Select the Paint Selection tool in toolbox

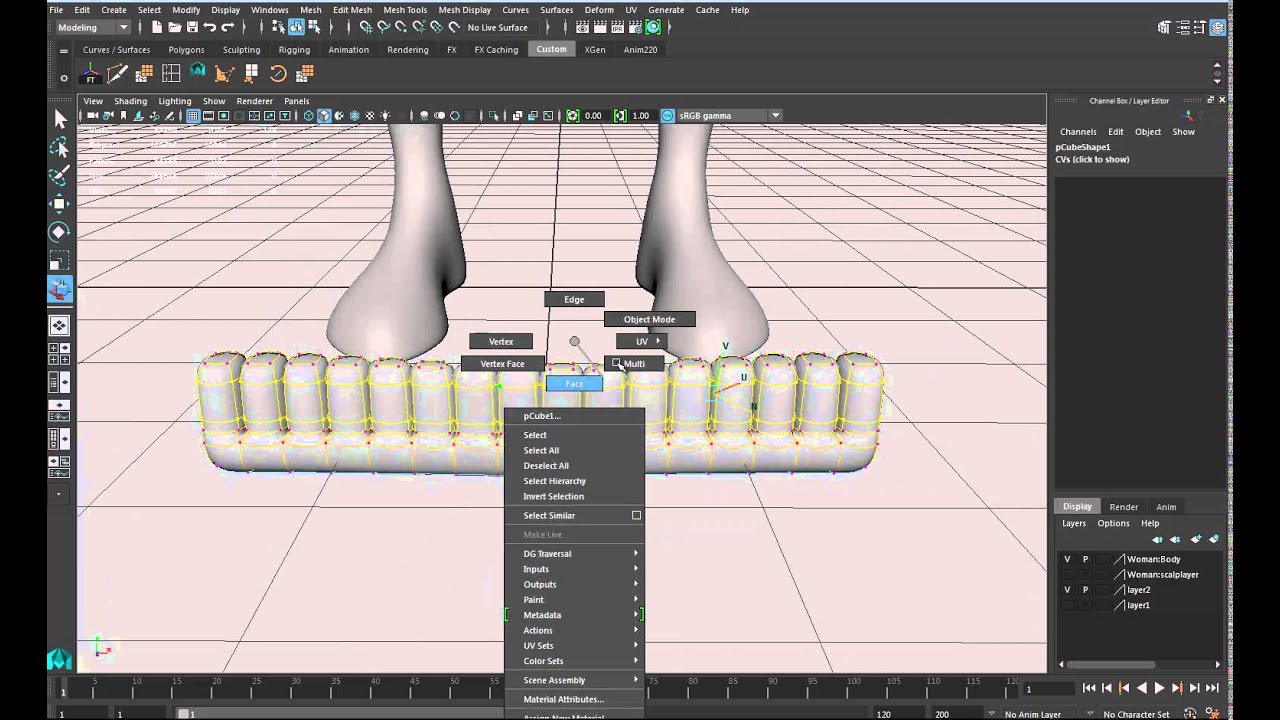pyautogui.click(x=59, y=175)
